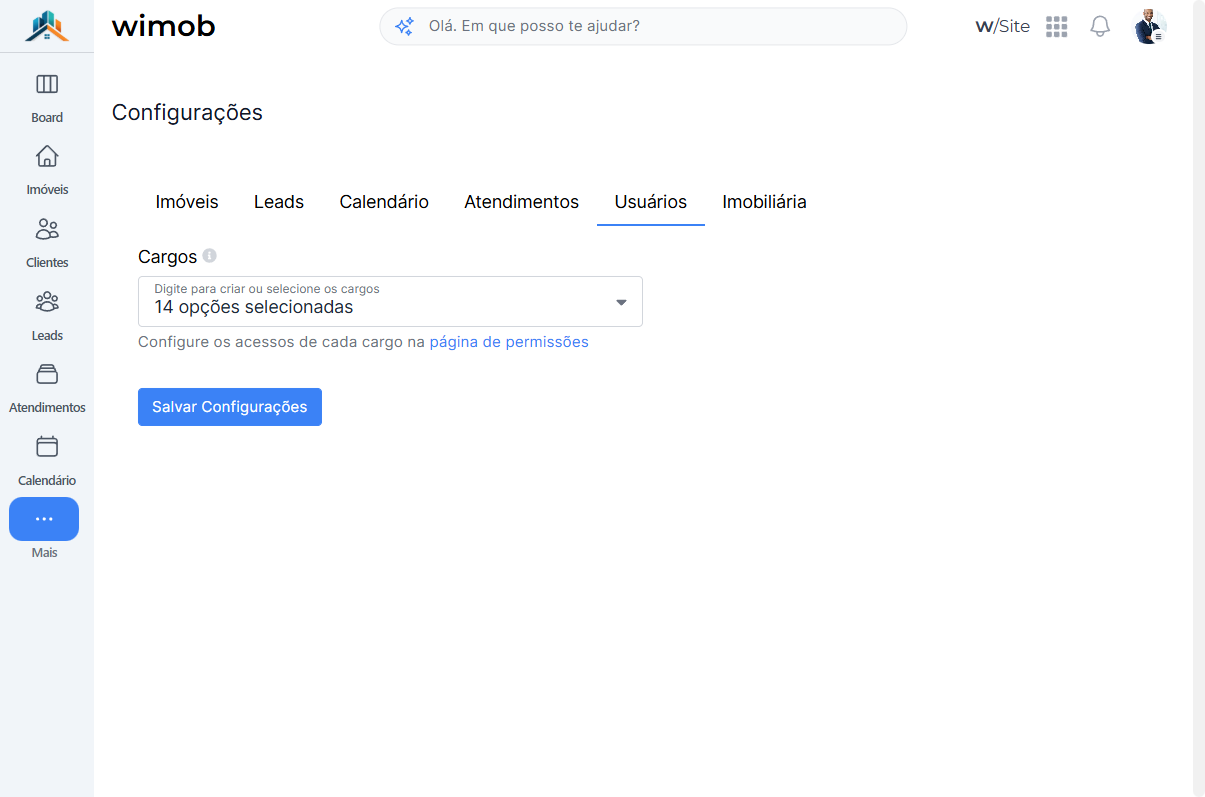The image size is (1205, 797).
Task: Open the apps grid menu
Action: (1057, 27)
